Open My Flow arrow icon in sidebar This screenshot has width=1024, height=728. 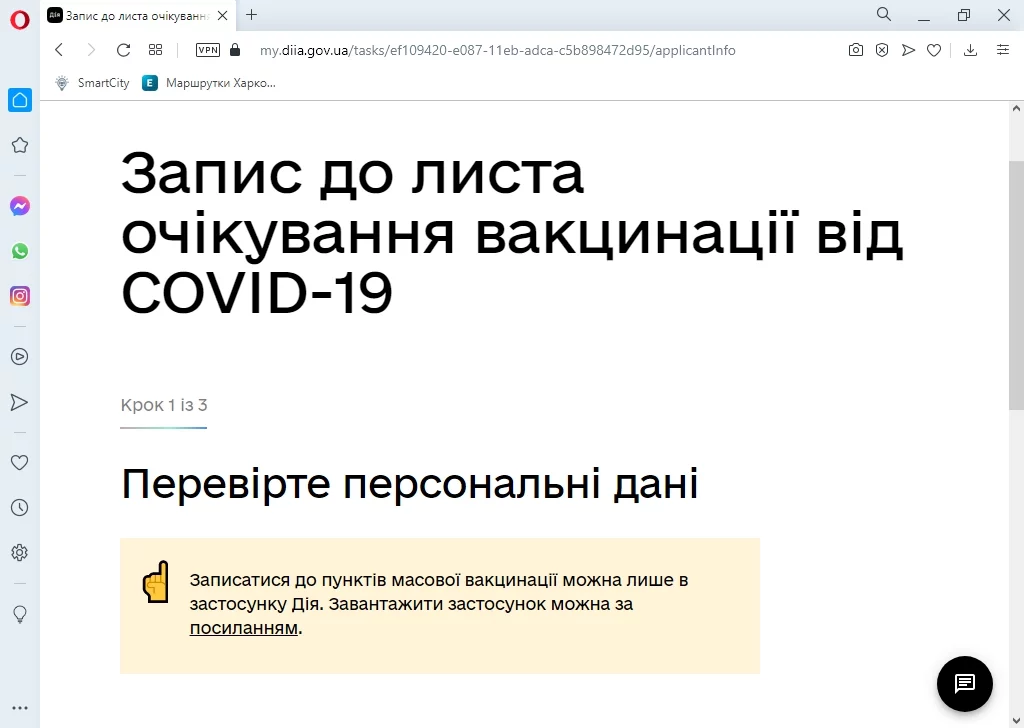[x=20, y=402]
